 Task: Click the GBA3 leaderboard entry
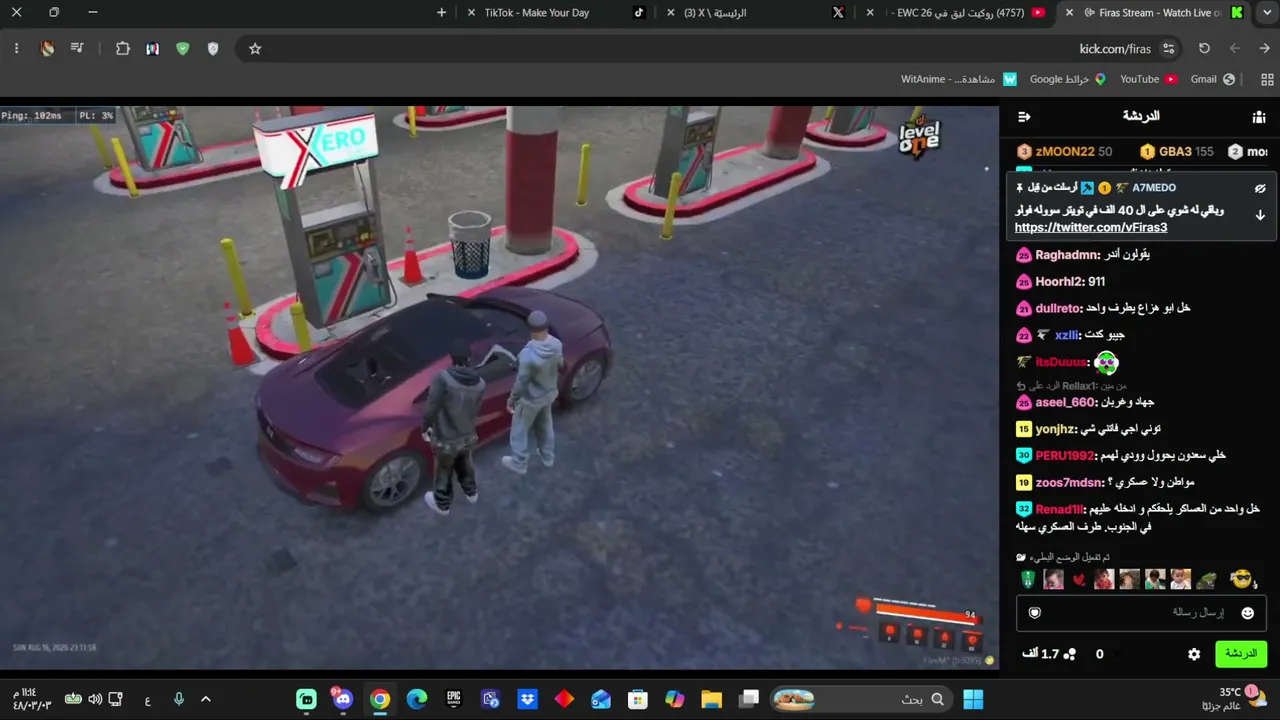[1177, 152]
